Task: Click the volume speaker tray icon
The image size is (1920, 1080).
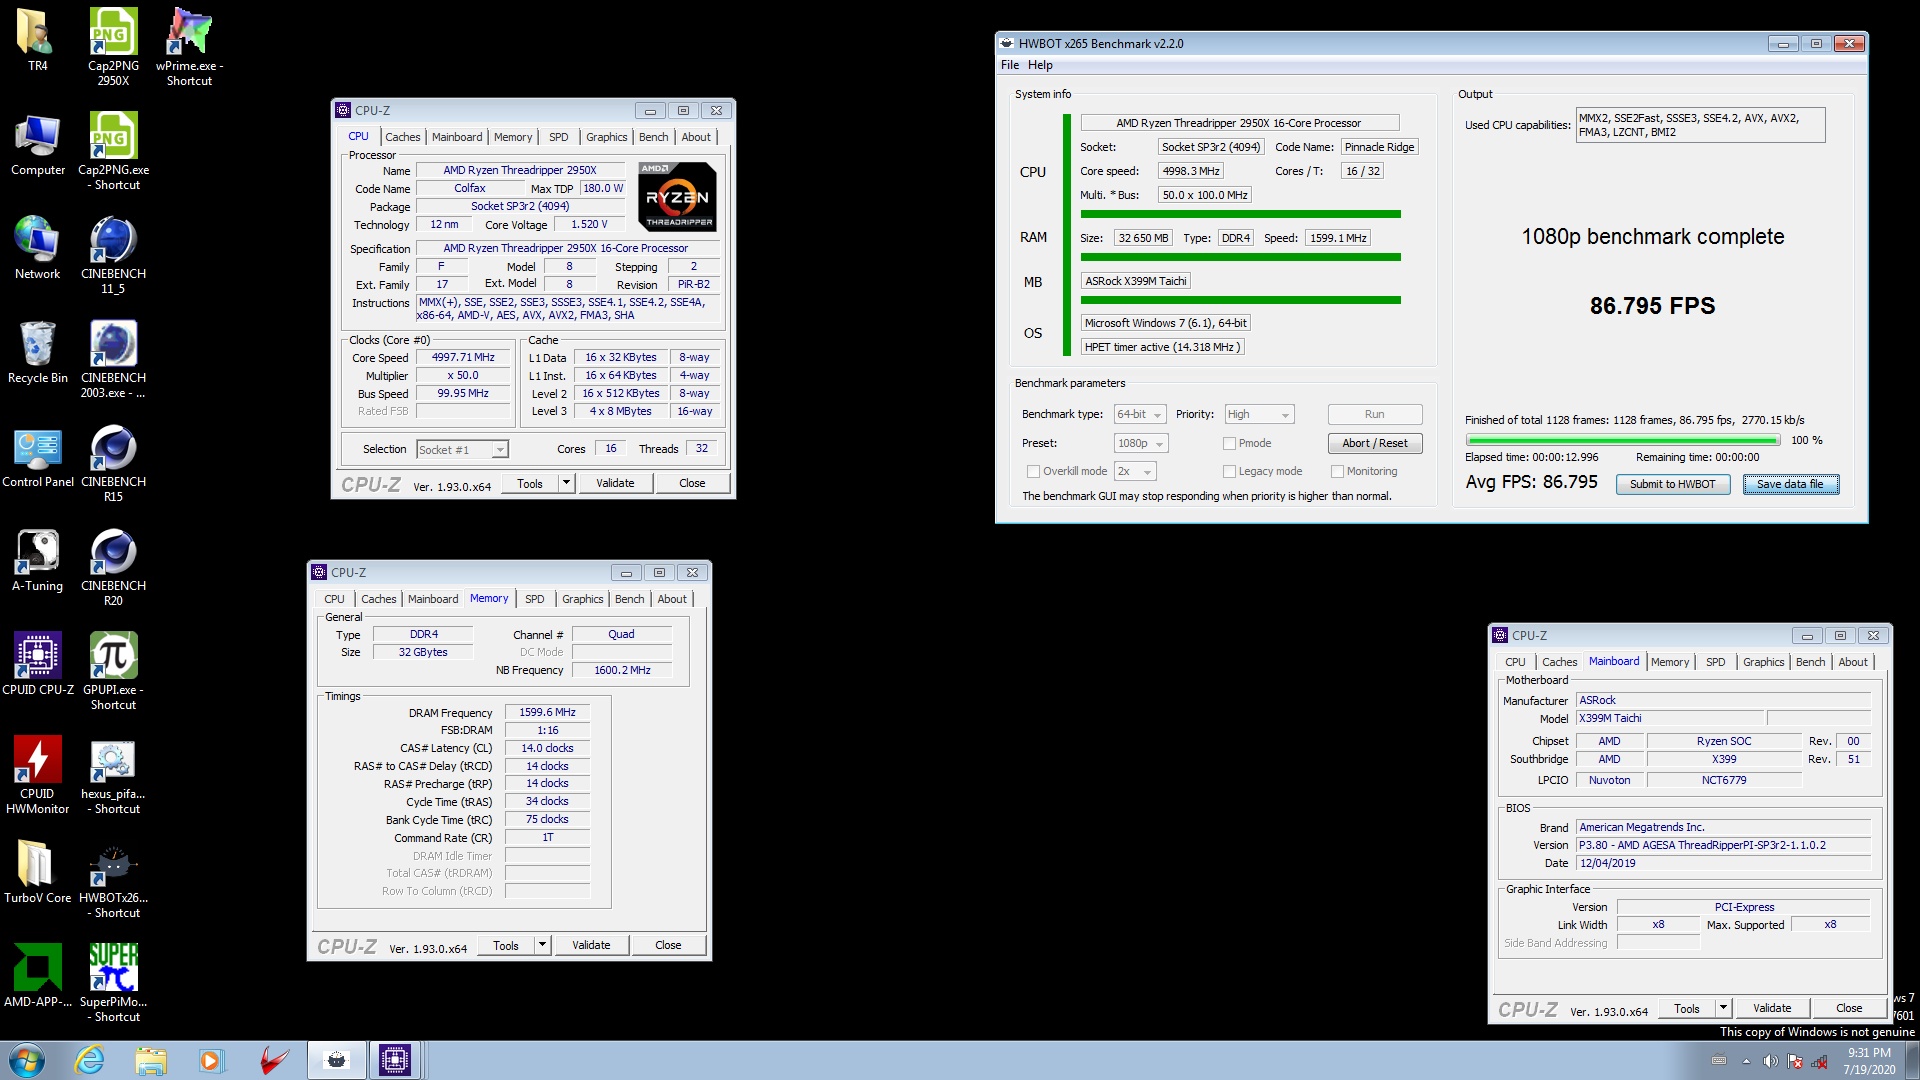Action: tap(1770, 1061)
